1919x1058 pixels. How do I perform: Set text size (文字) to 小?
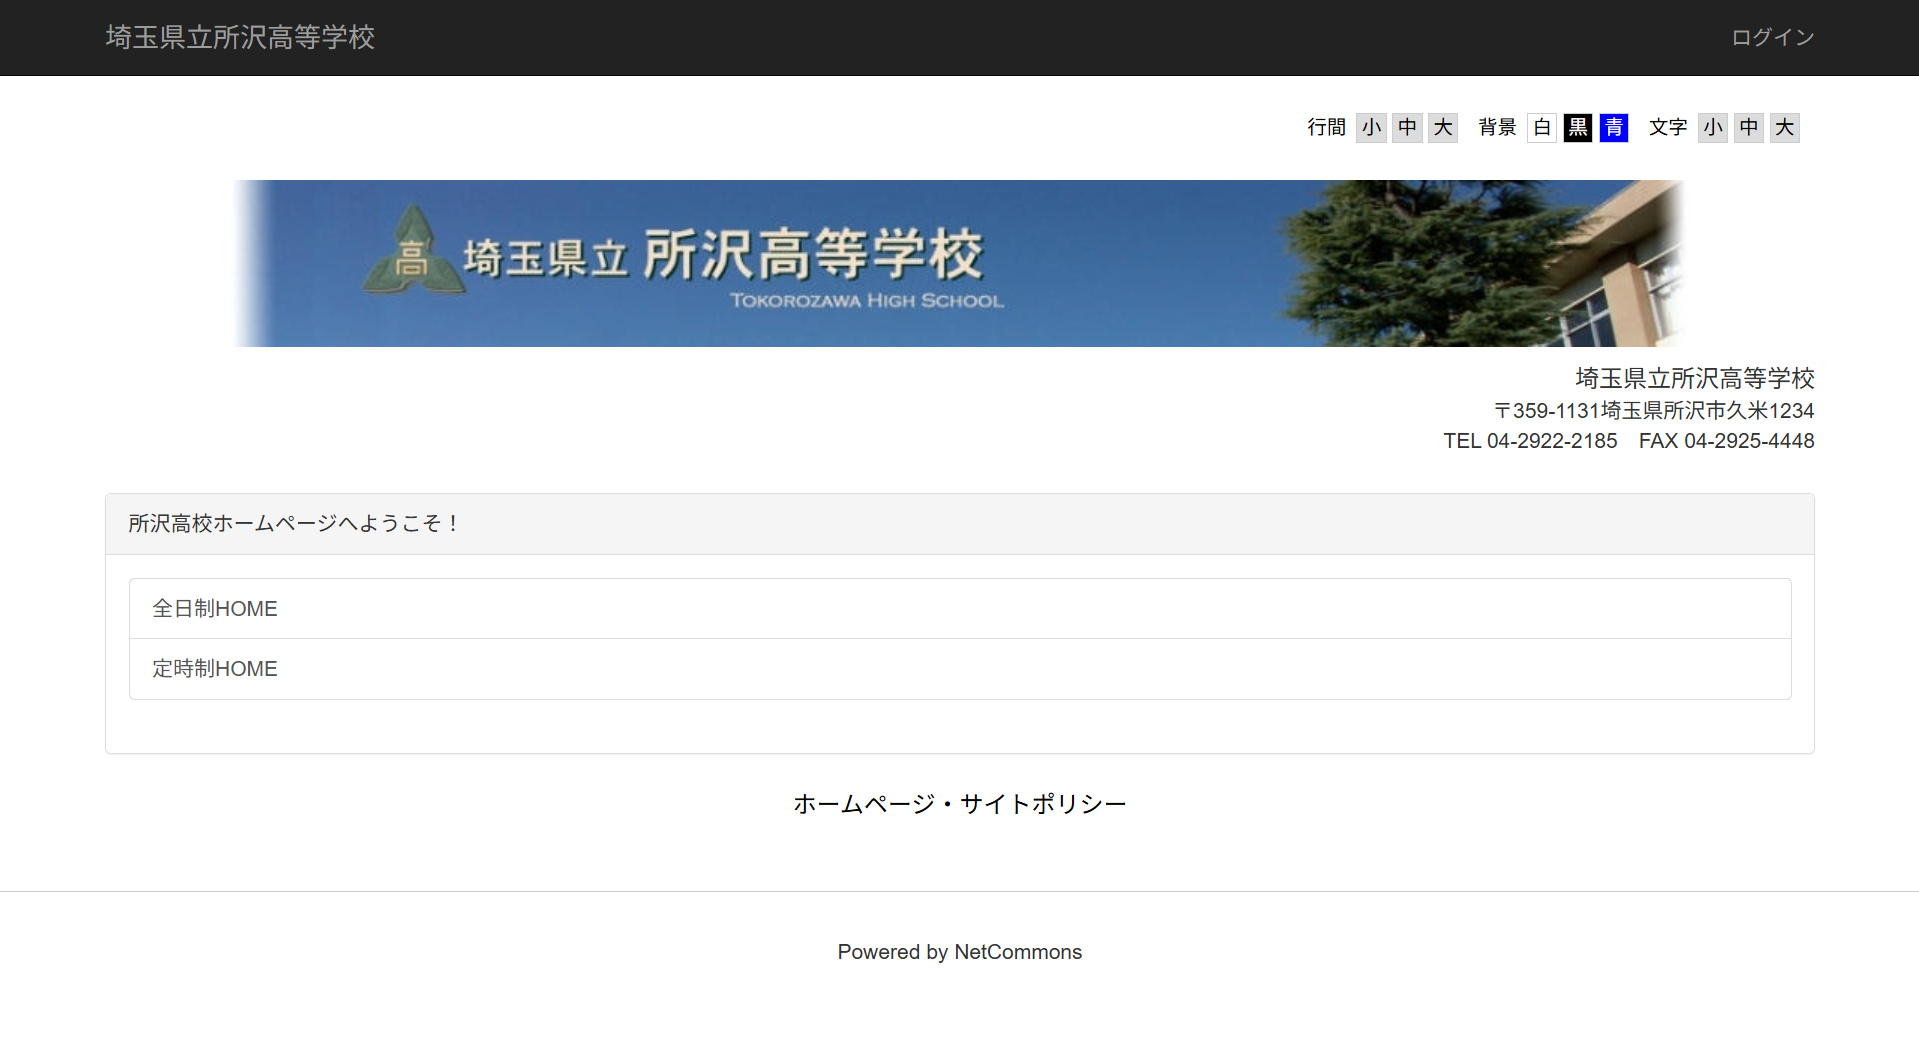1713,127
